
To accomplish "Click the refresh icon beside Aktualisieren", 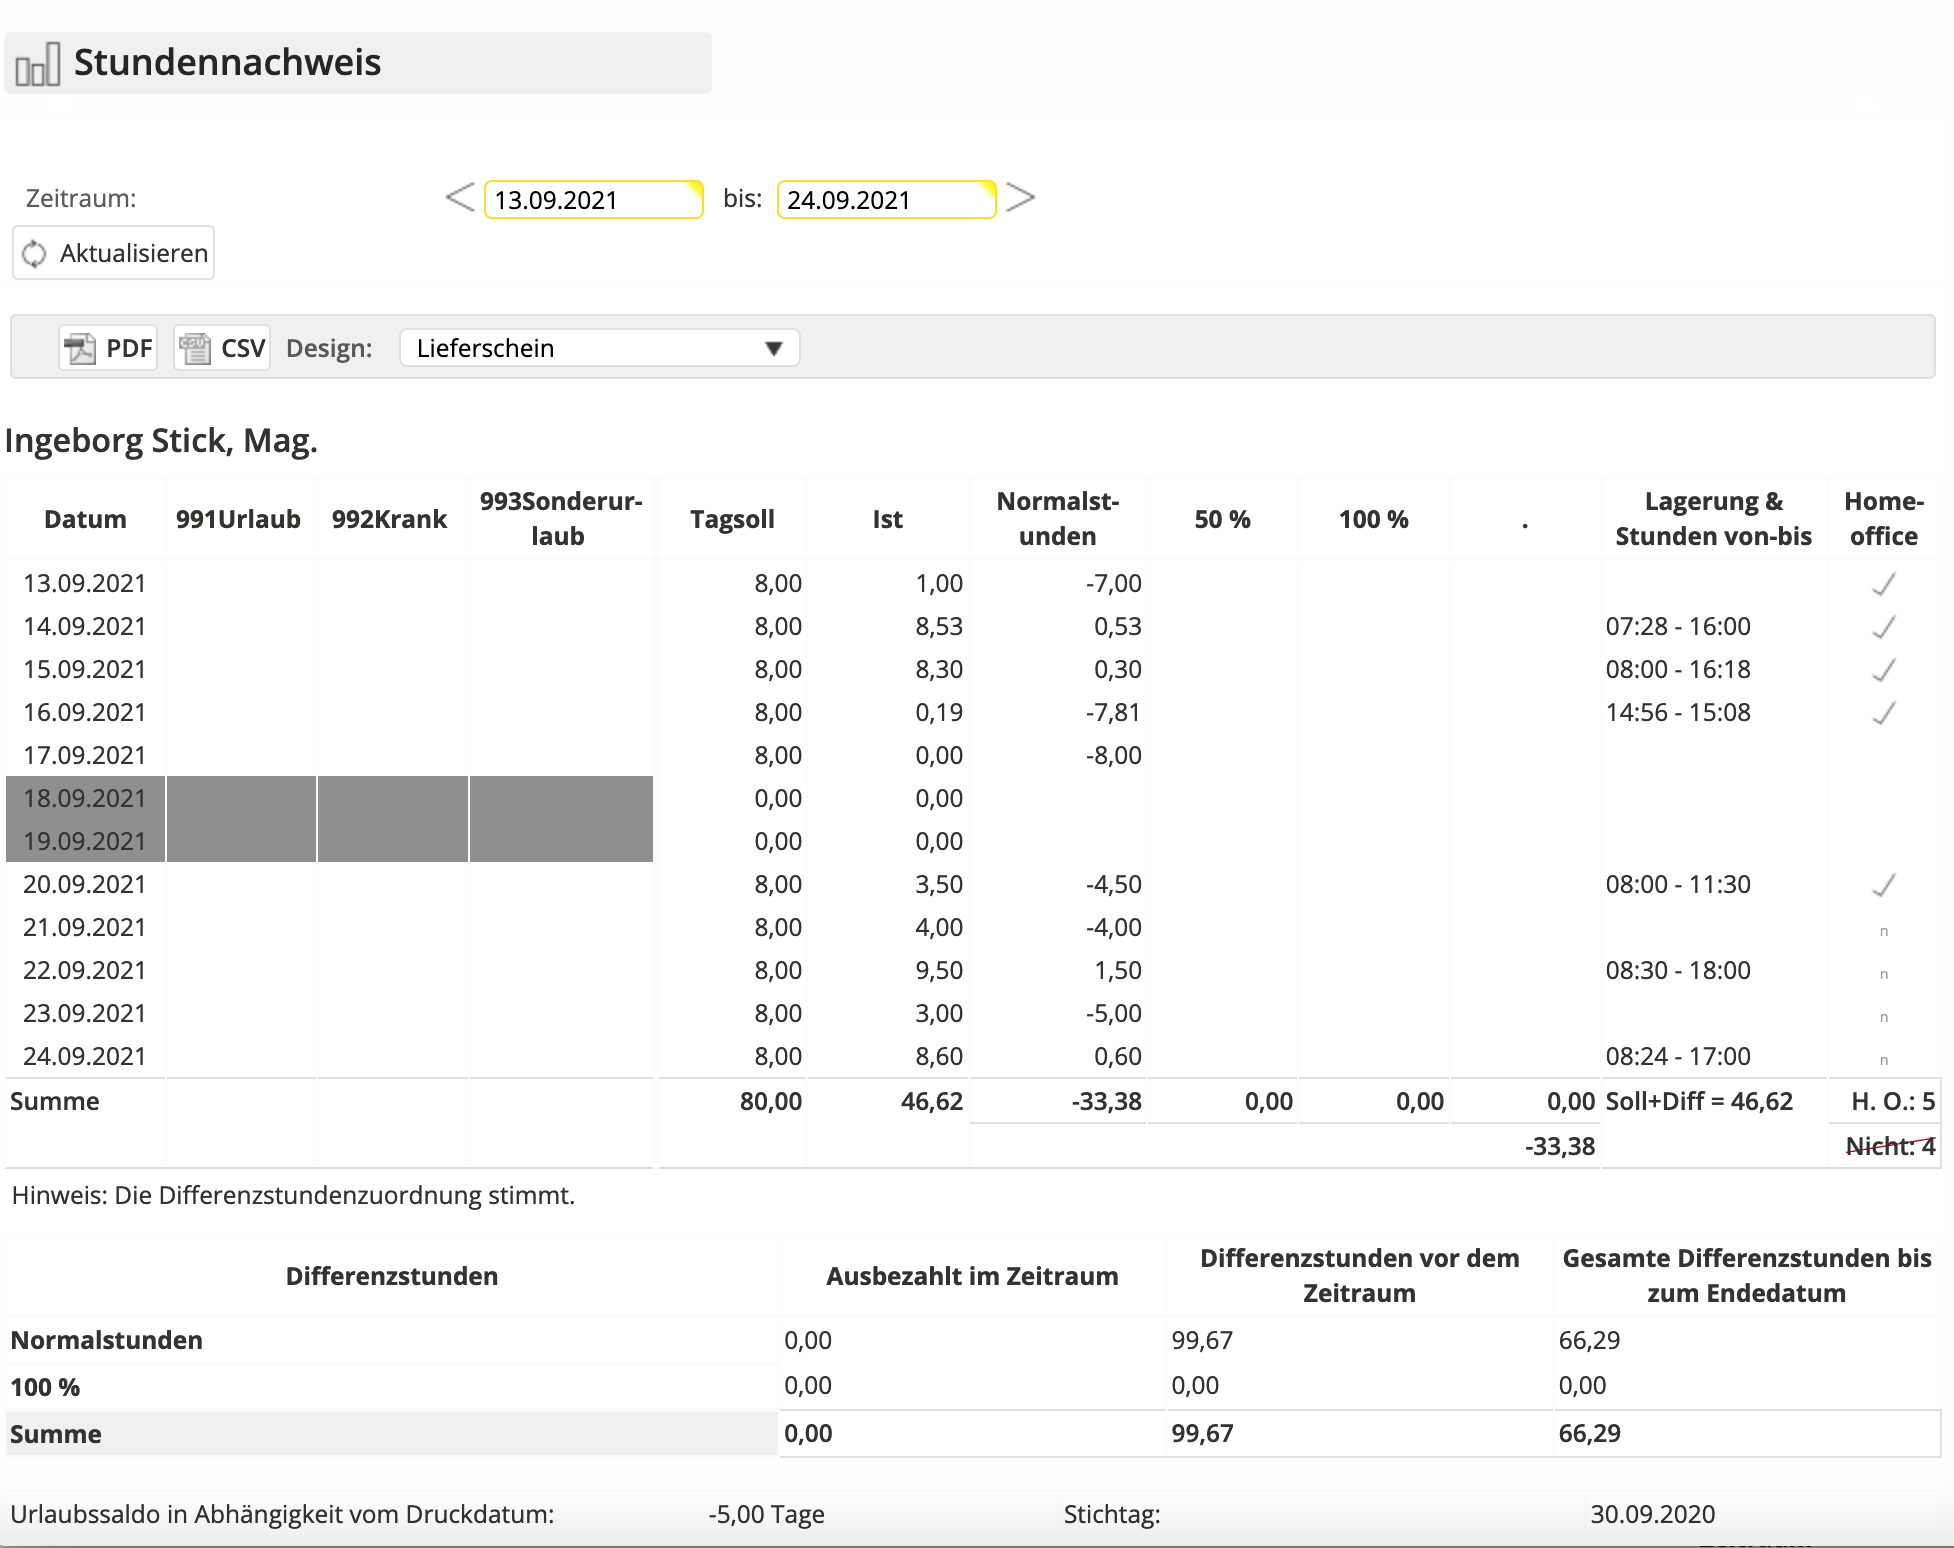I will point(35,254).
